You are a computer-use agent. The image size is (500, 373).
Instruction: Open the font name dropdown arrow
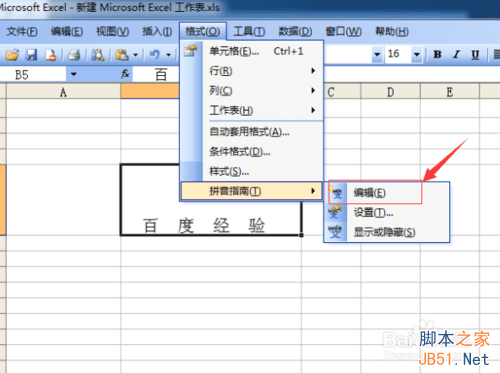tap(377, 54)
